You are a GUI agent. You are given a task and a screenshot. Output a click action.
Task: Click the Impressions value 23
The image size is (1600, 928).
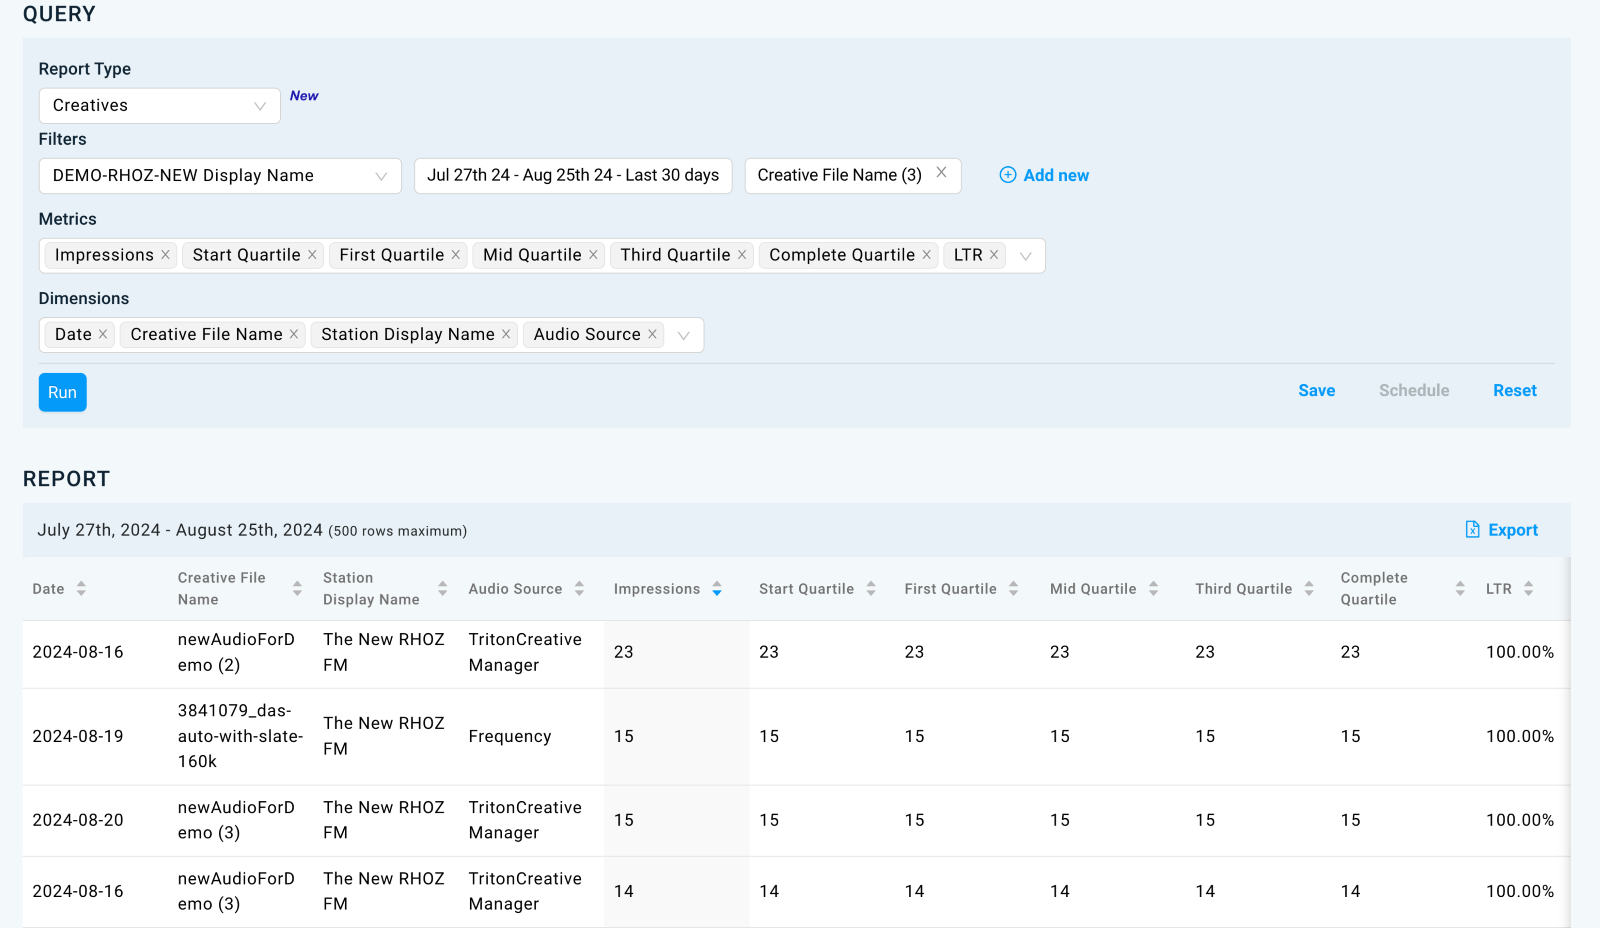(x=624, y=652)
